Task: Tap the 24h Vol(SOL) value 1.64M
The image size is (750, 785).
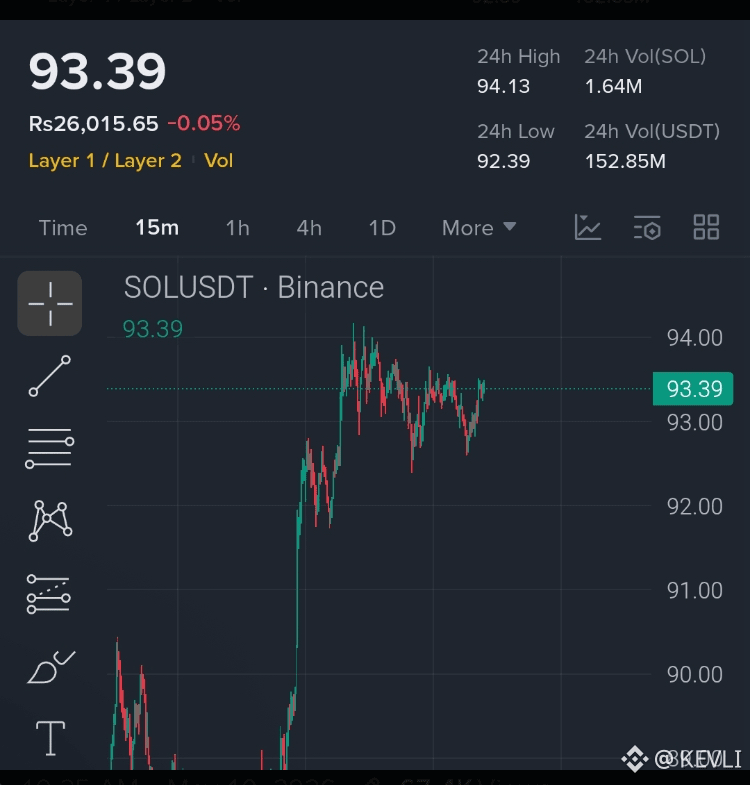Action: (x=613, y=87)
